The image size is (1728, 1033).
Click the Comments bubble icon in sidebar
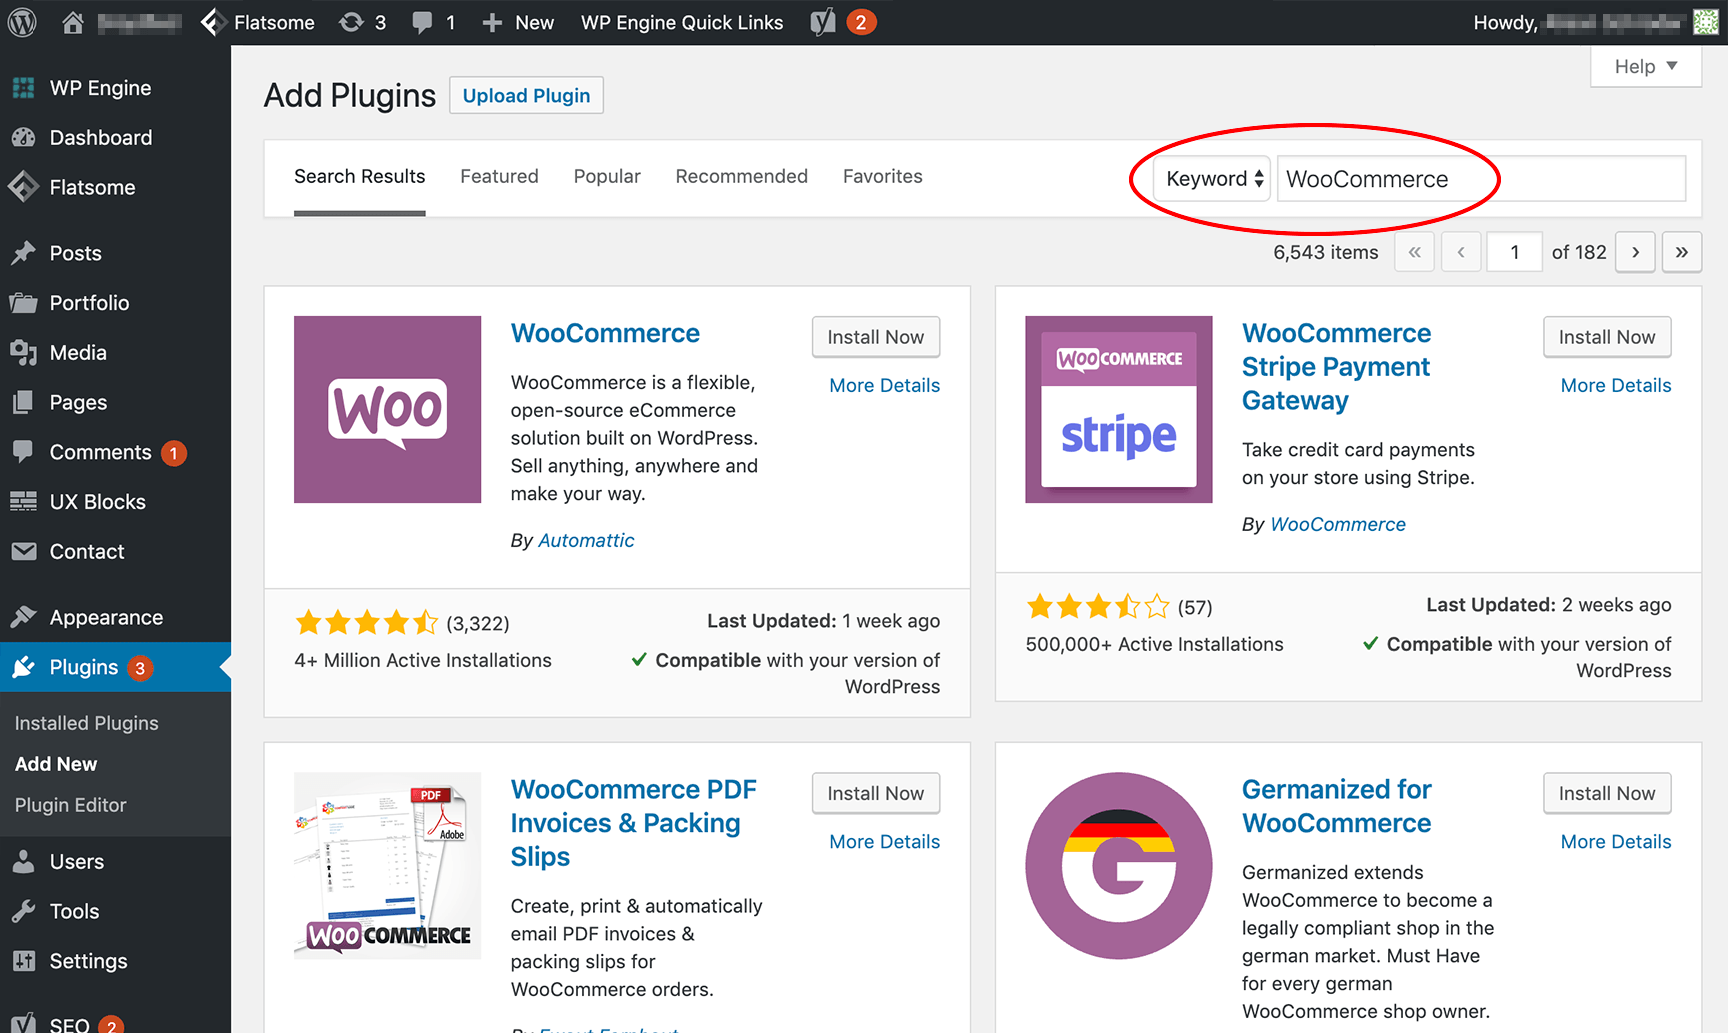click(x=23, y=451)
